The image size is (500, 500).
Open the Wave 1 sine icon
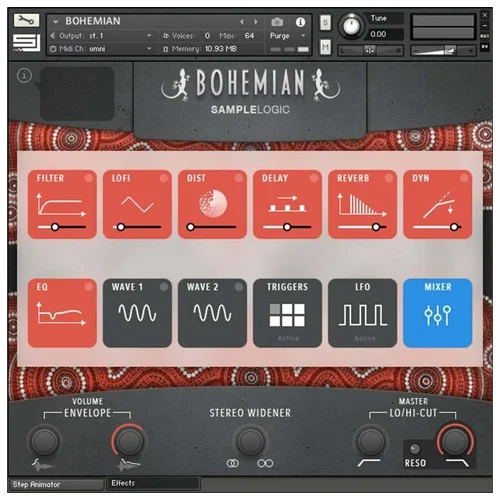[x=137, y=313]
